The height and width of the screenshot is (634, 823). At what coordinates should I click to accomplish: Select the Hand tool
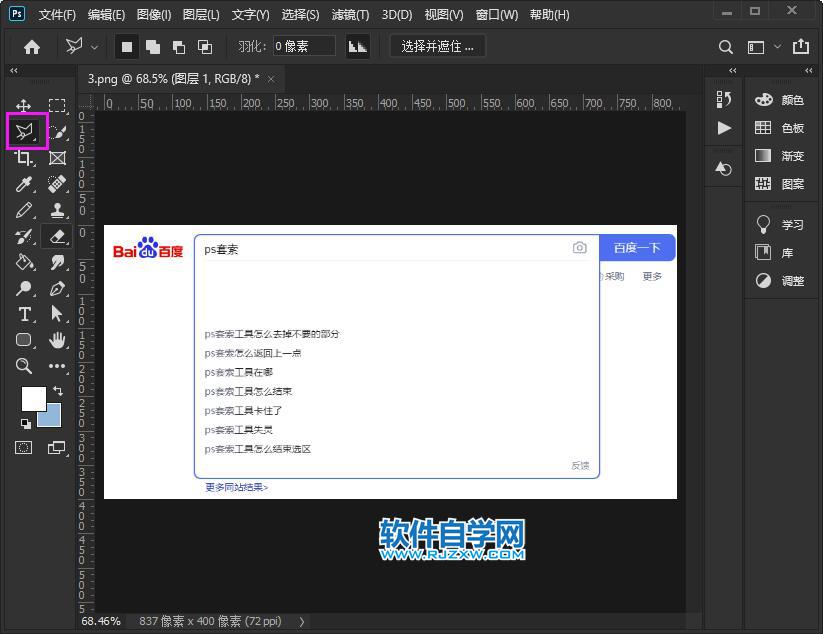(57, 340)
